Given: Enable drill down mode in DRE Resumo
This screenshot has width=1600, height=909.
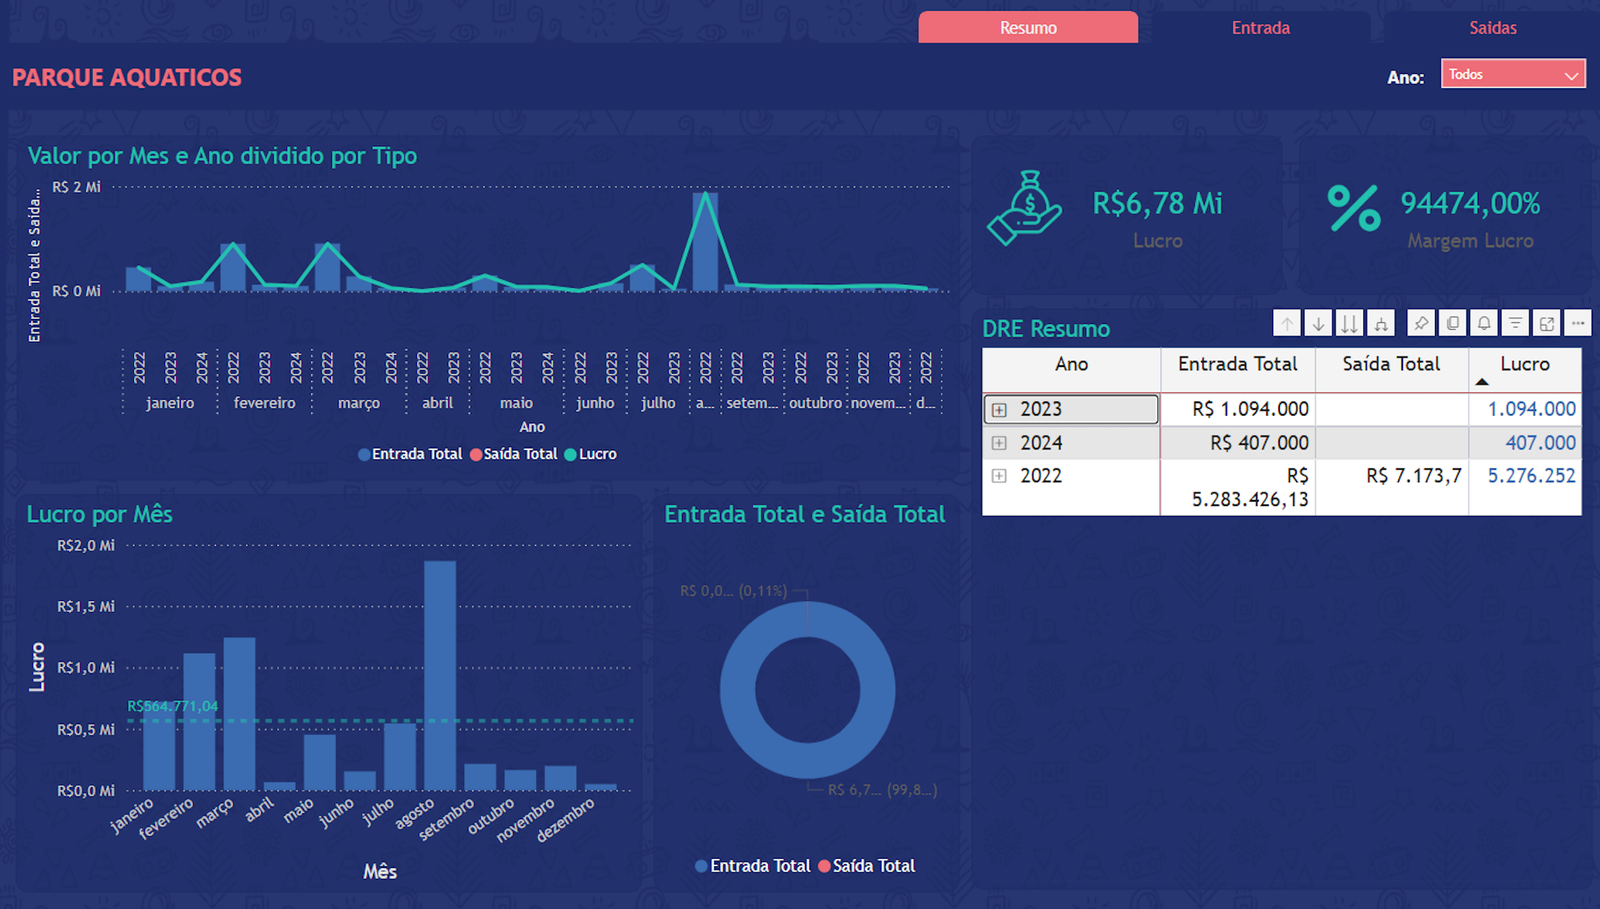Looking at the screenshot, I should tap(1319, 323).
